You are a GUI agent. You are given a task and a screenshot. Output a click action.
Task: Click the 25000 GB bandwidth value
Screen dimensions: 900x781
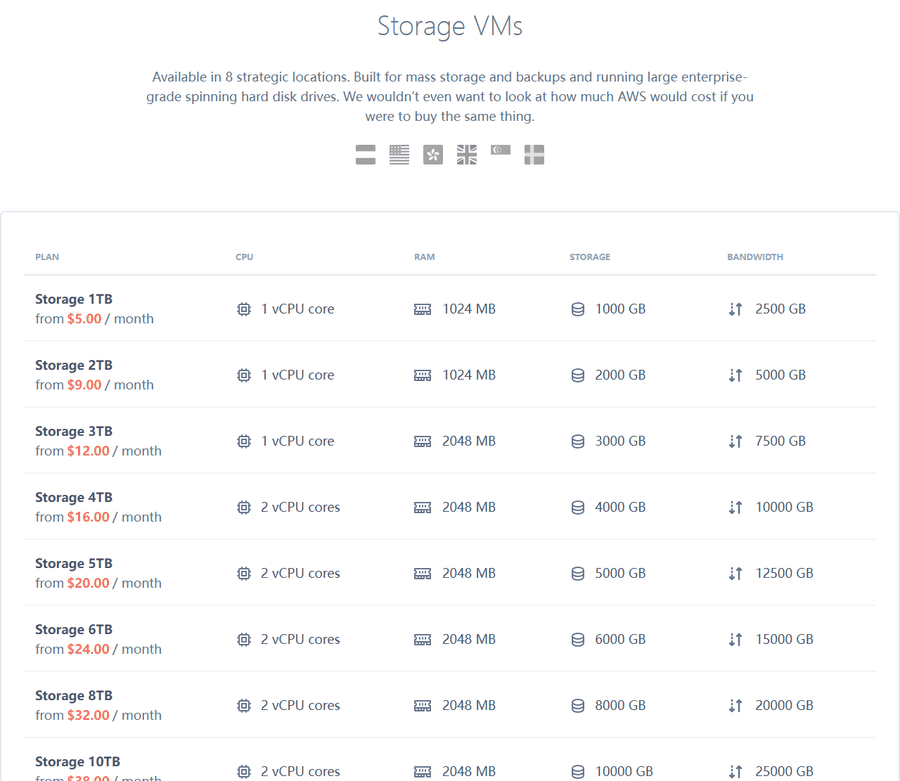pyautogui.click(x=784, y=771)
